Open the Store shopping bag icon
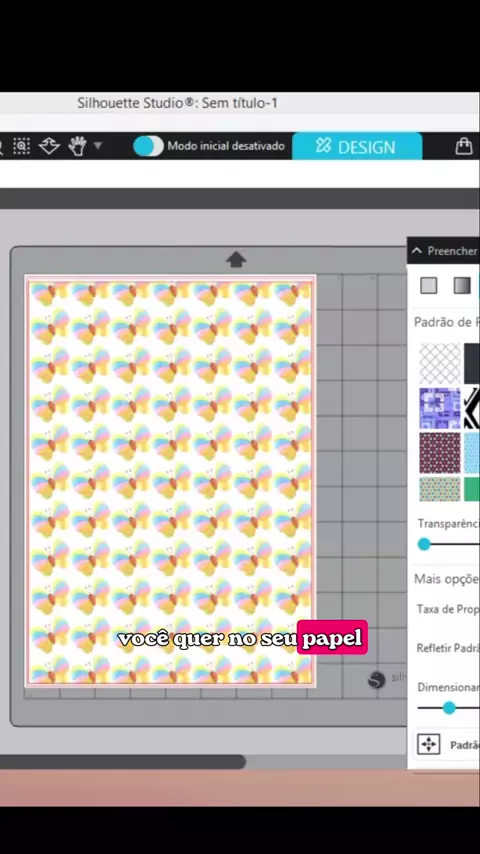The width and height of the screenshot is (480, 854). (x=464, y=146)
